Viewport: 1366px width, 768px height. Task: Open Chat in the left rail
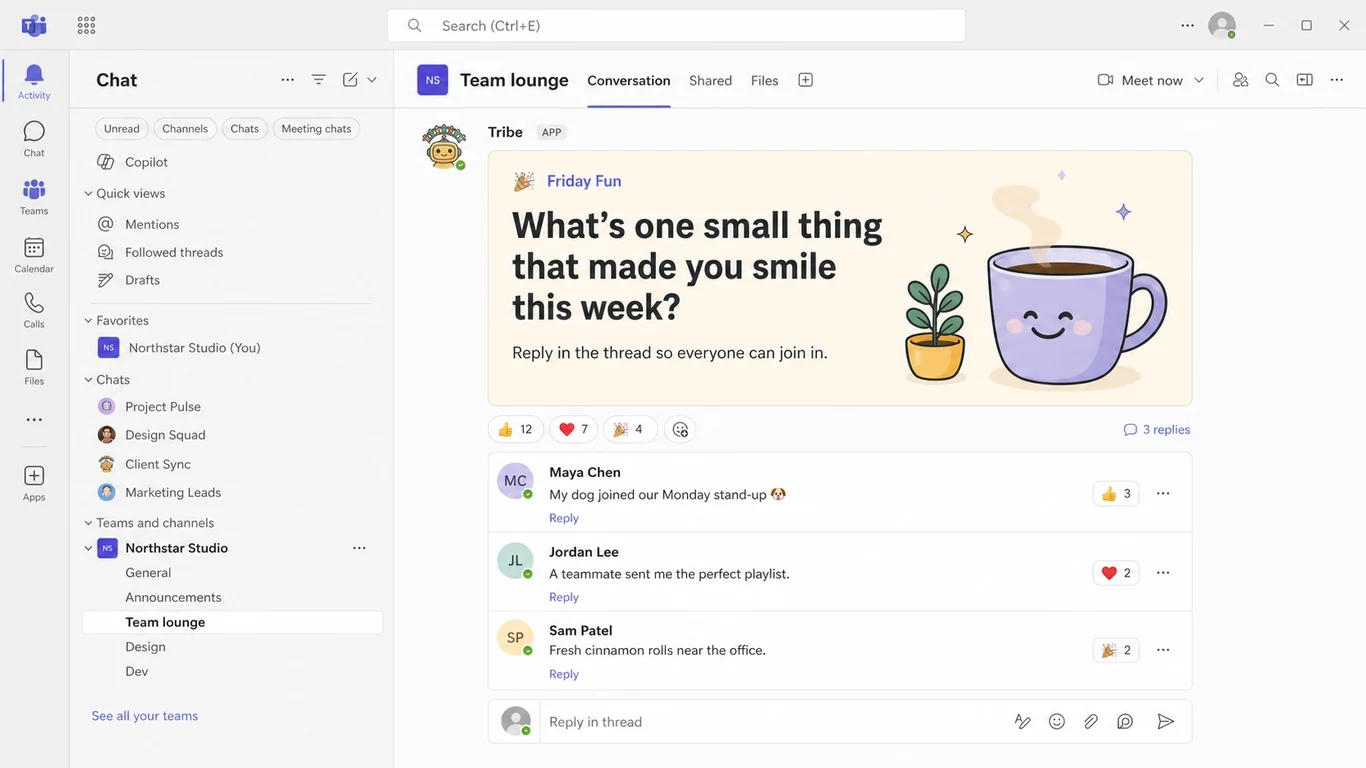[x=34, y=139]
